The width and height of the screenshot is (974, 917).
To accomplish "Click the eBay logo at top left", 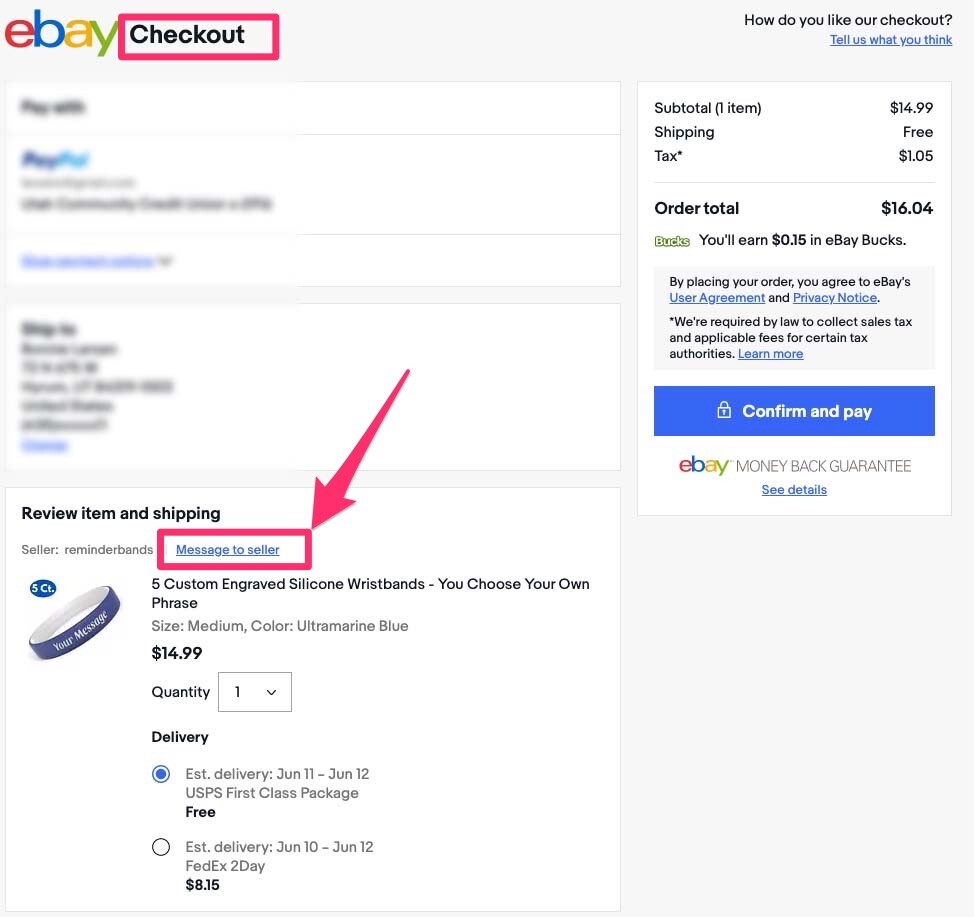I will click(x=60, y=33).
